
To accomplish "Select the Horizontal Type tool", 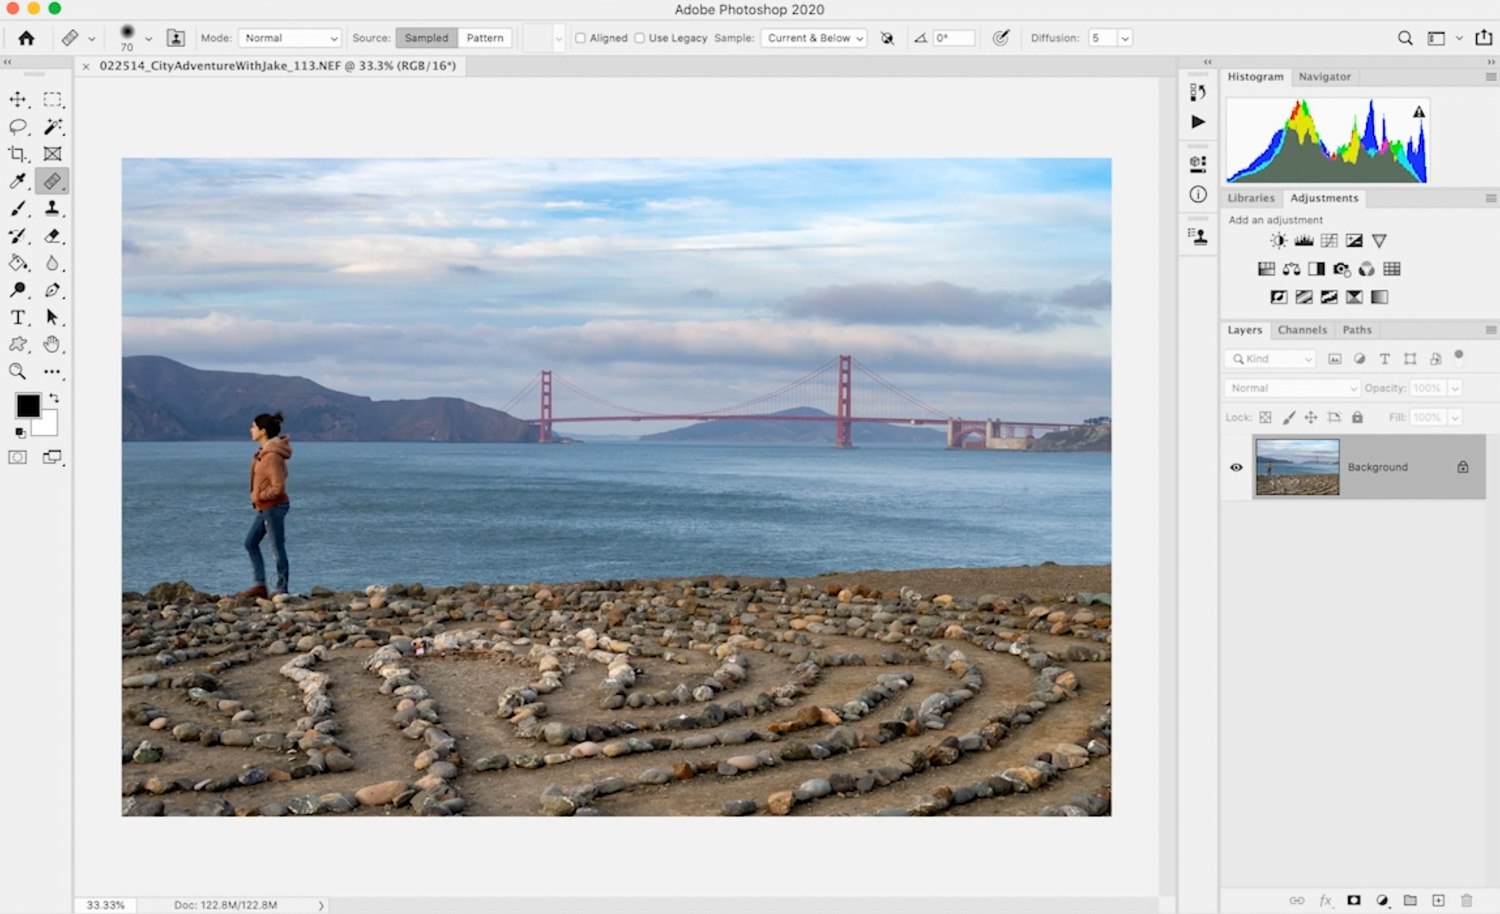I will point(18,317).
